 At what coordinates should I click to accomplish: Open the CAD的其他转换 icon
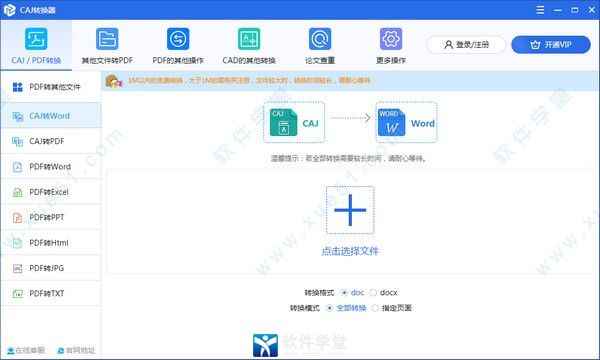coord(249,39)
